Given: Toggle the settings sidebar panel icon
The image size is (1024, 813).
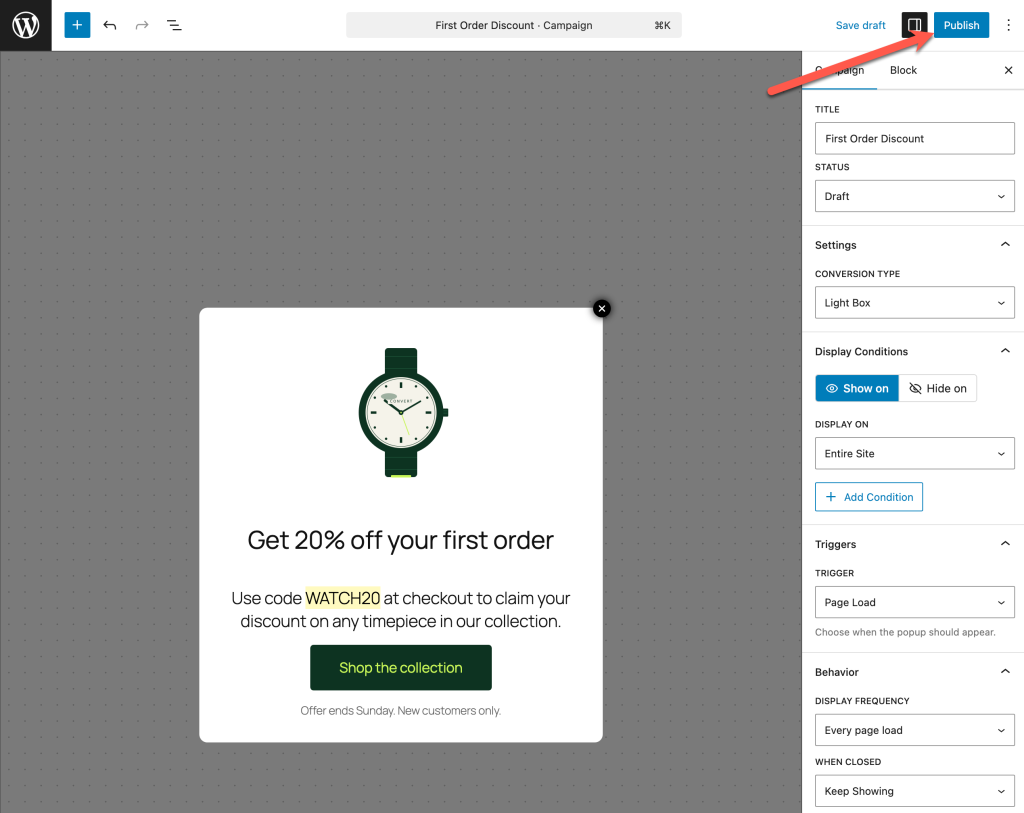Looking at the screenshot, I should [914, 25].
